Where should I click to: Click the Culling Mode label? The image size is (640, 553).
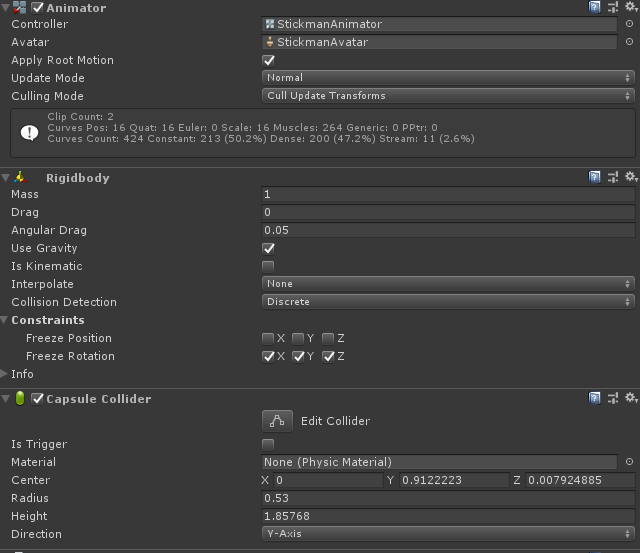[x=47, y=96]
